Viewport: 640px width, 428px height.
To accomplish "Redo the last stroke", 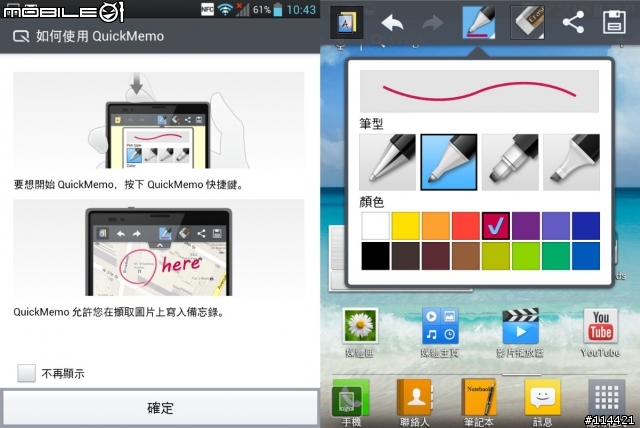I will tap(432, 22).
